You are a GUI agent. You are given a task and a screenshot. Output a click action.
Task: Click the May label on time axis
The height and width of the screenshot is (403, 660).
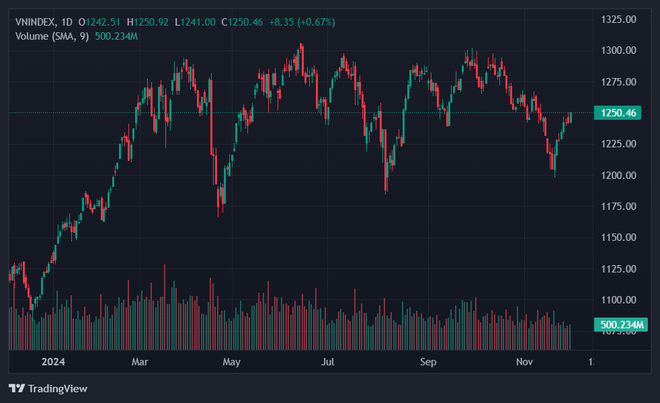232,360
